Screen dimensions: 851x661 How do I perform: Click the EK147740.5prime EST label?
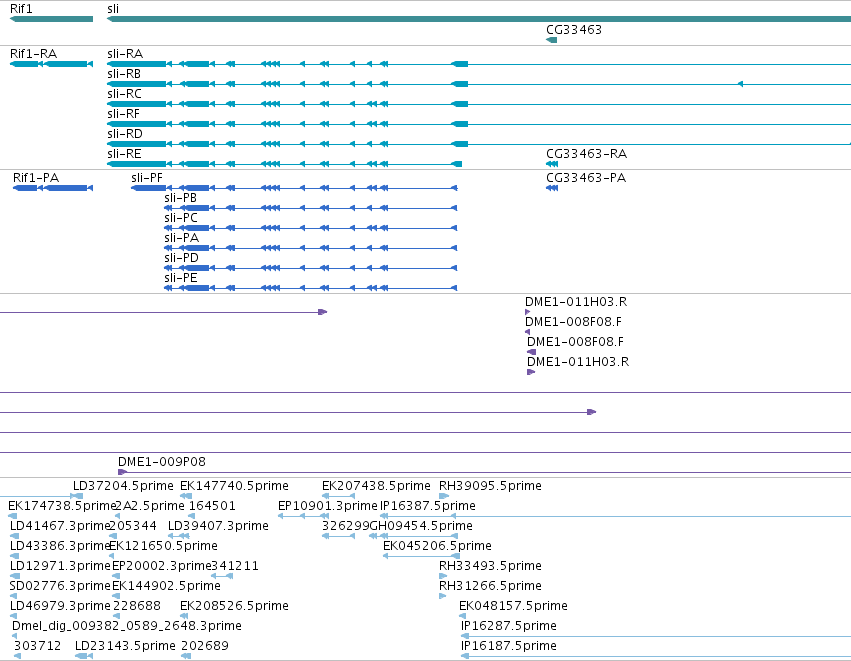point(234,486)
